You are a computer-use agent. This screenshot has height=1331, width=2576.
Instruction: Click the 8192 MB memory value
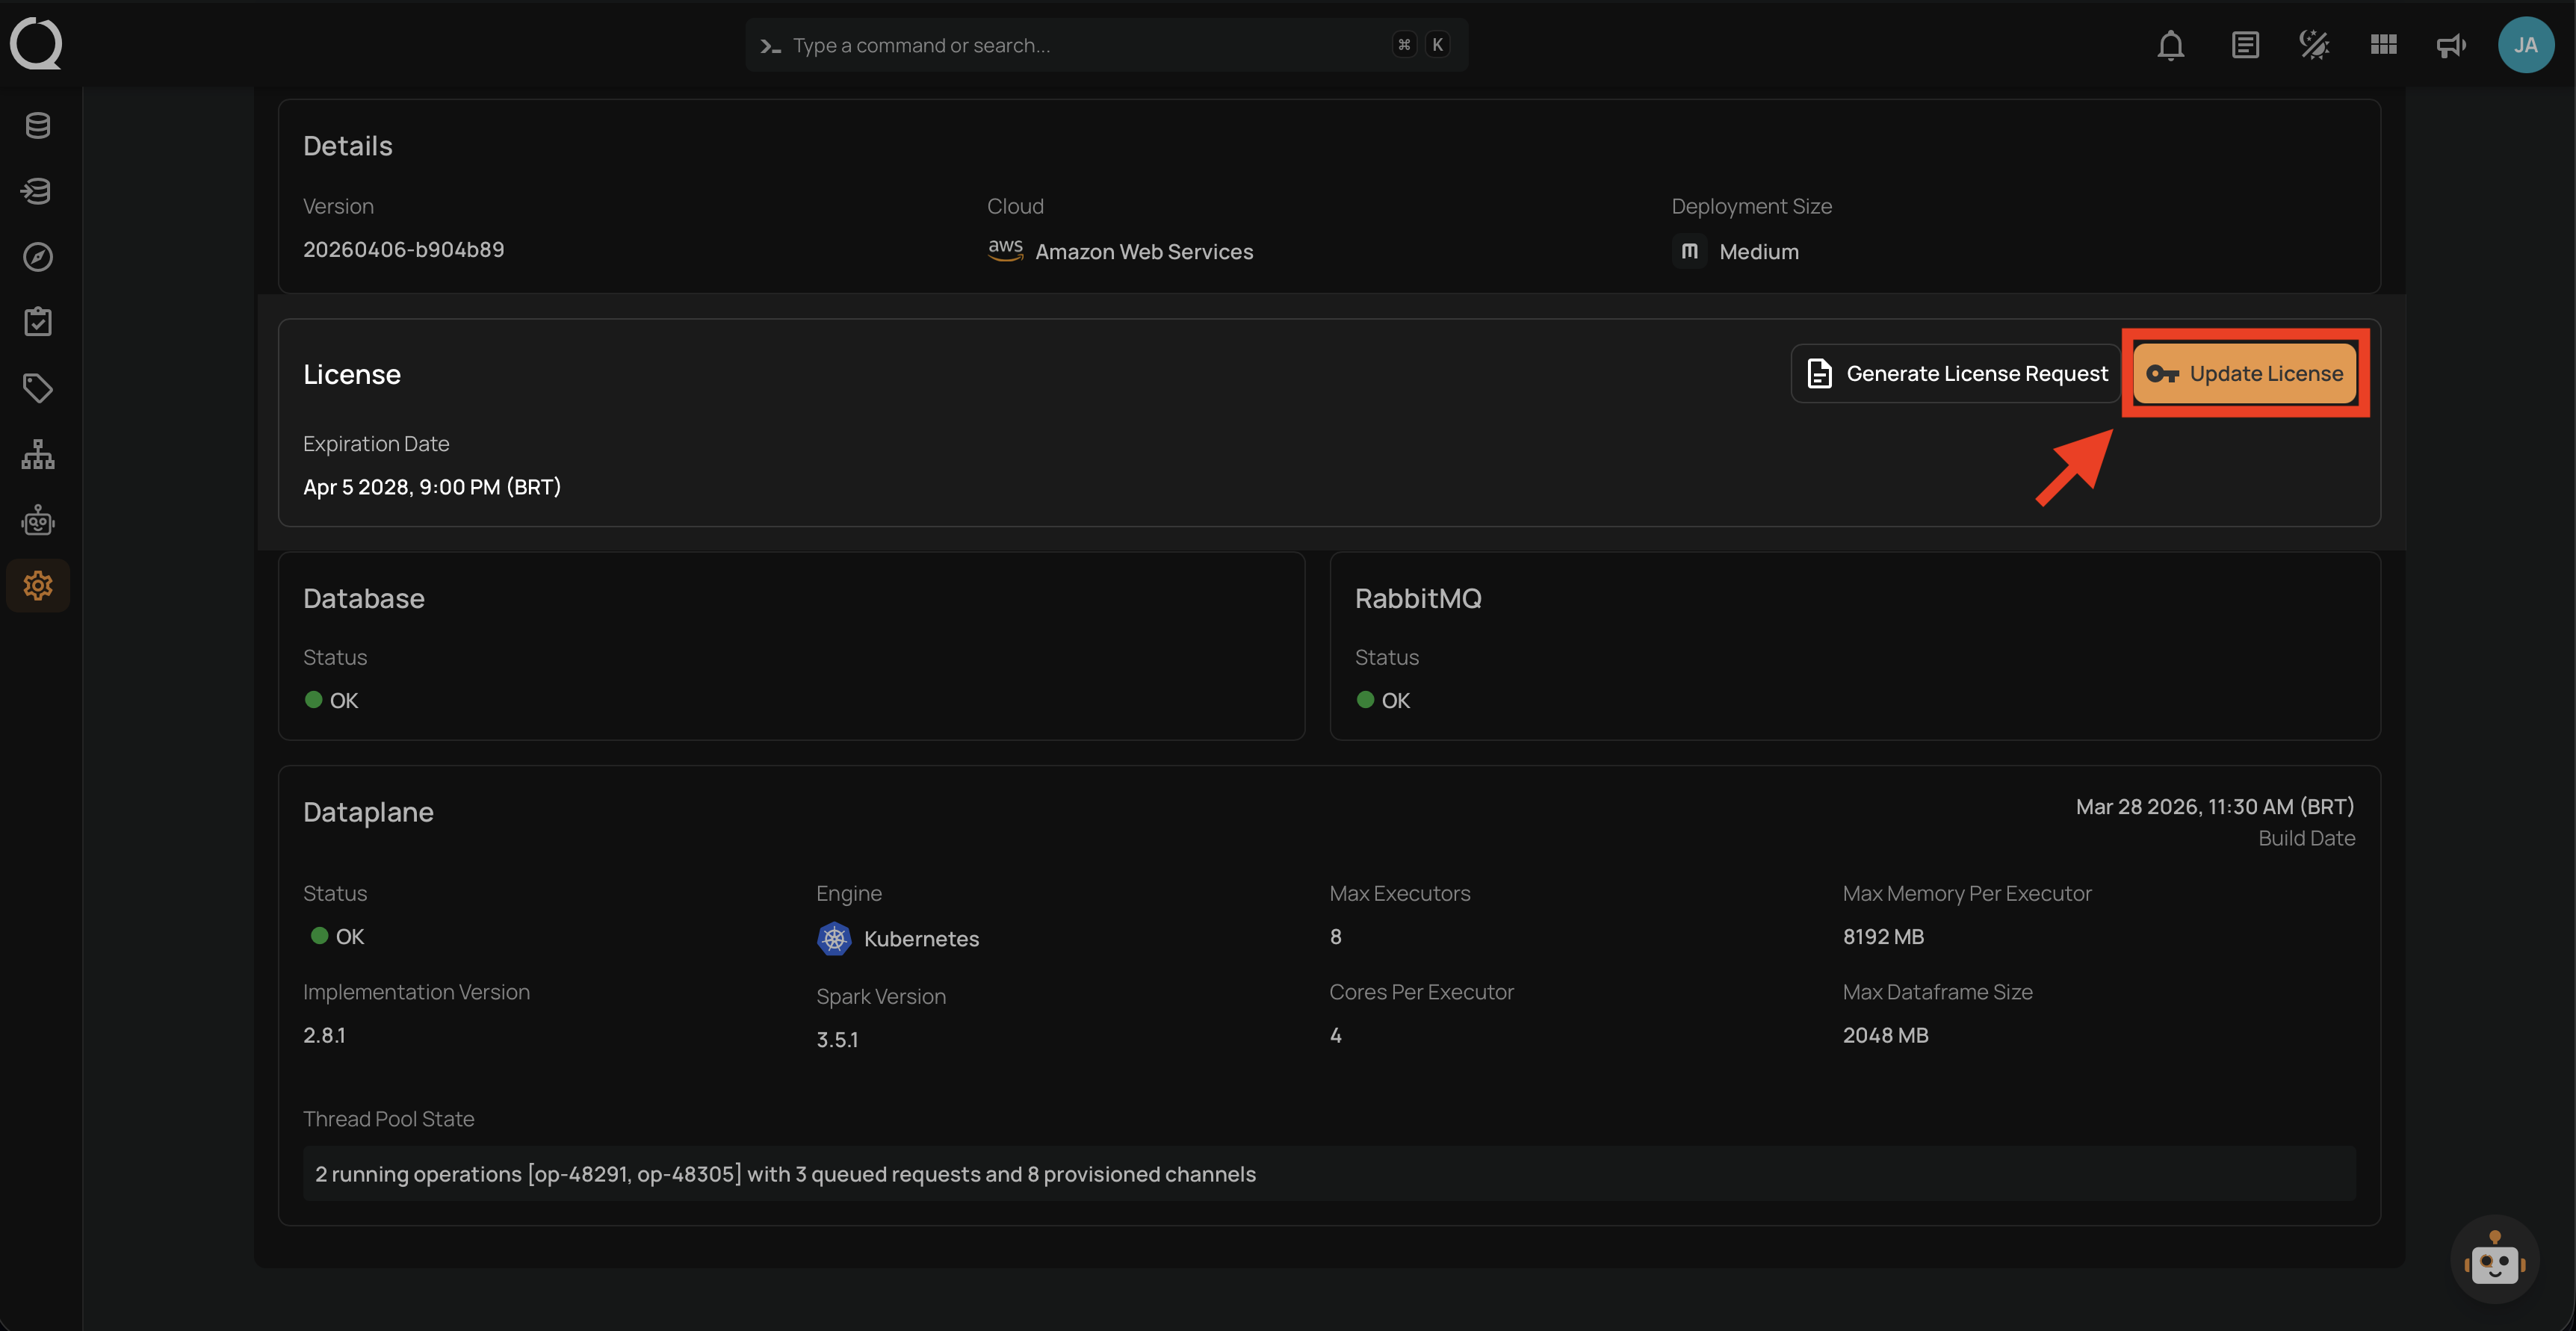click(x=1883, y=937)
